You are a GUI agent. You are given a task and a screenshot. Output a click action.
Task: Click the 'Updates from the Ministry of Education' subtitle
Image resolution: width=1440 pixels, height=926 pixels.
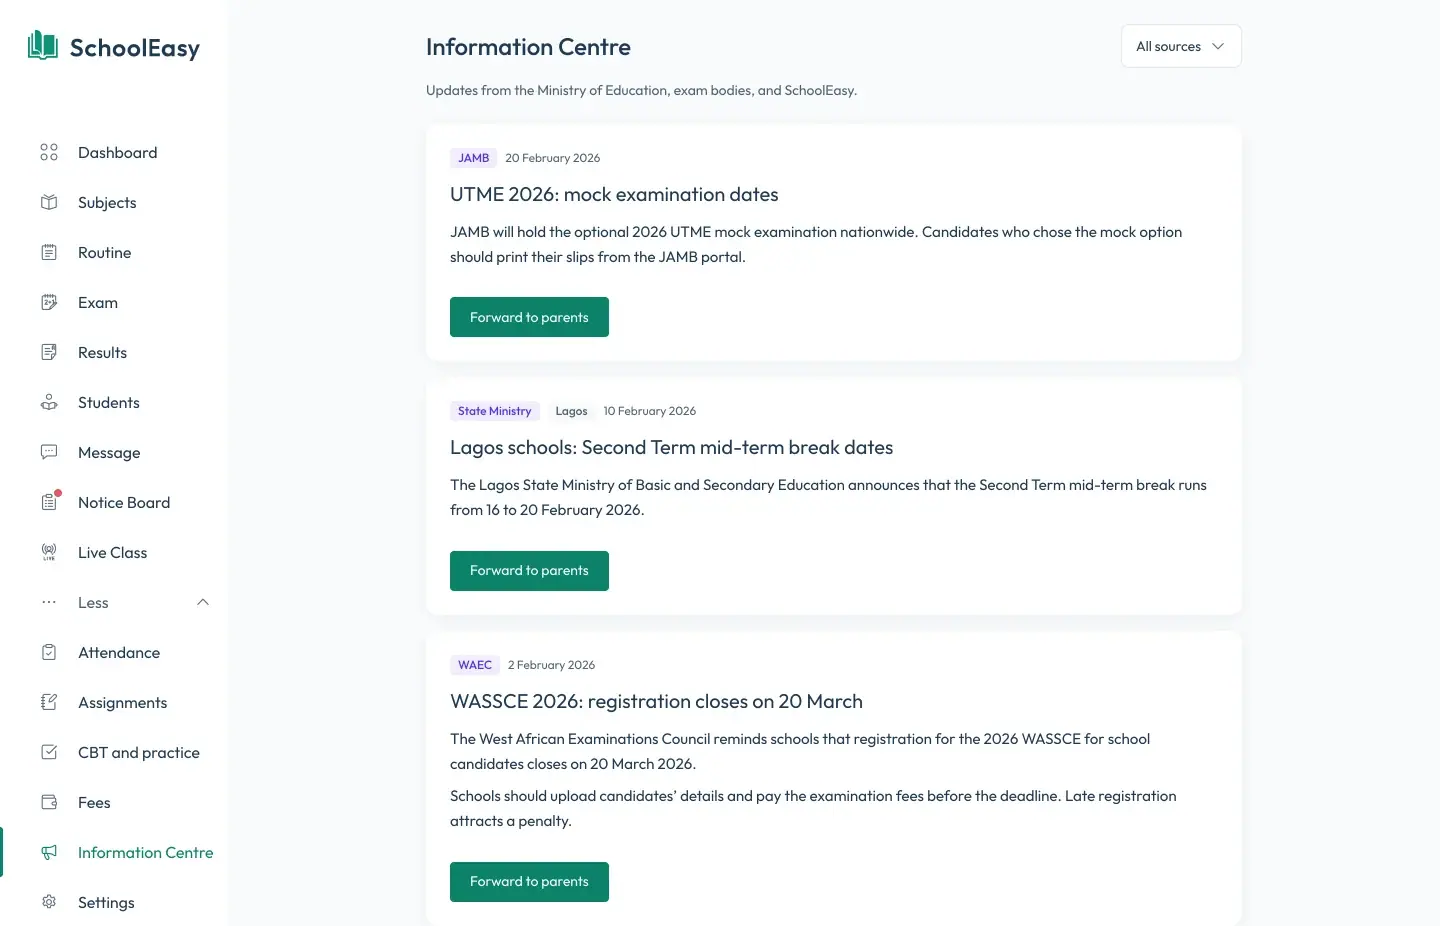click(641, 90)
